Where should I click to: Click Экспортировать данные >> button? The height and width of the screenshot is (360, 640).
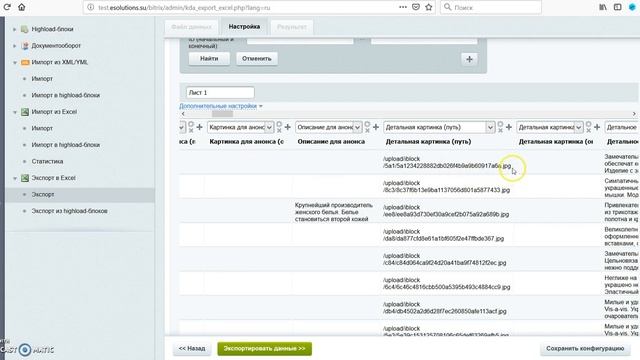point(264,349)
